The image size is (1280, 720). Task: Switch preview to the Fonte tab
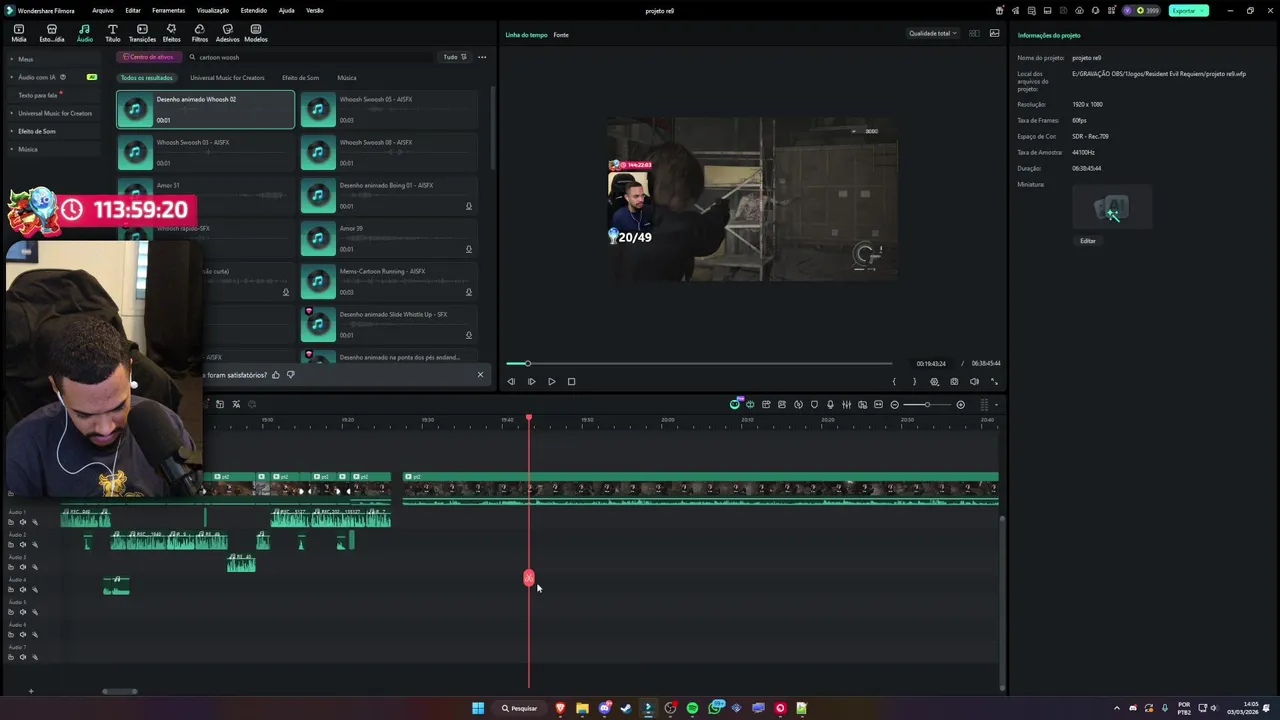click(561, 35)
